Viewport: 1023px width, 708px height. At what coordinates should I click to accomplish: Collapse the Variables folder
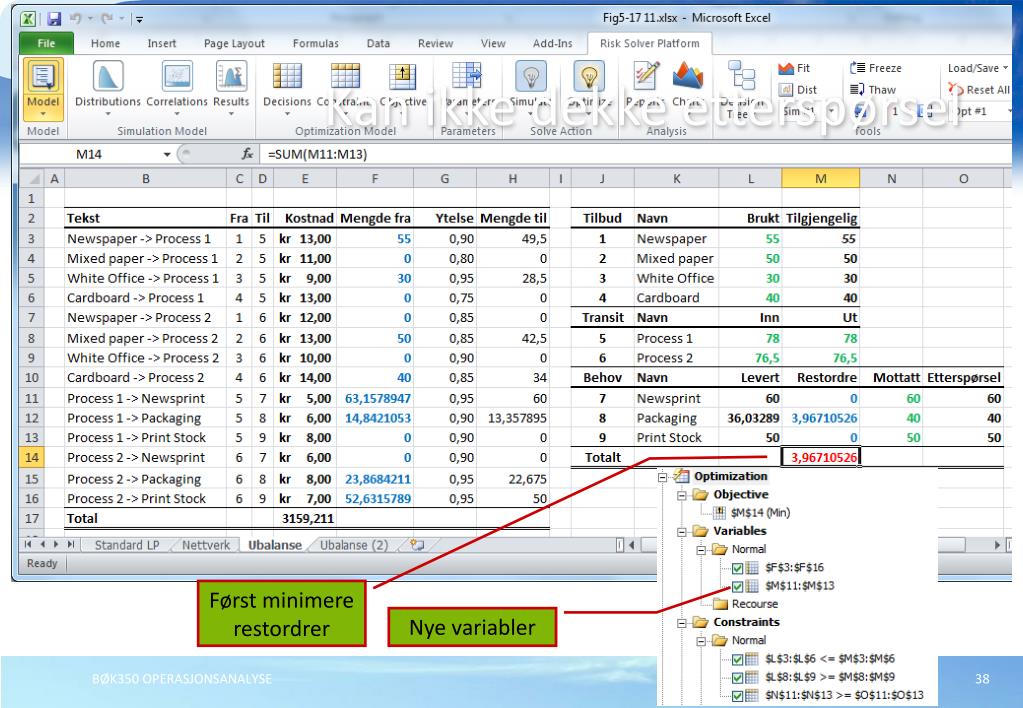pos(682,531)
